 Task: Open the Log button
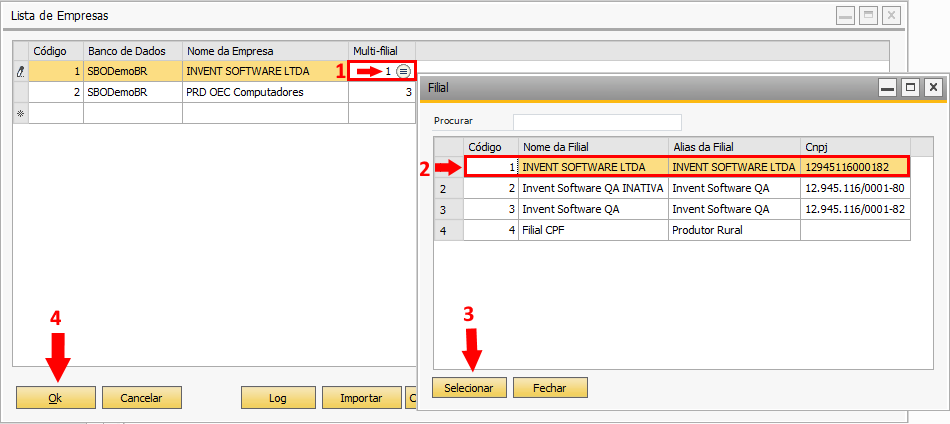pos(277,398)
